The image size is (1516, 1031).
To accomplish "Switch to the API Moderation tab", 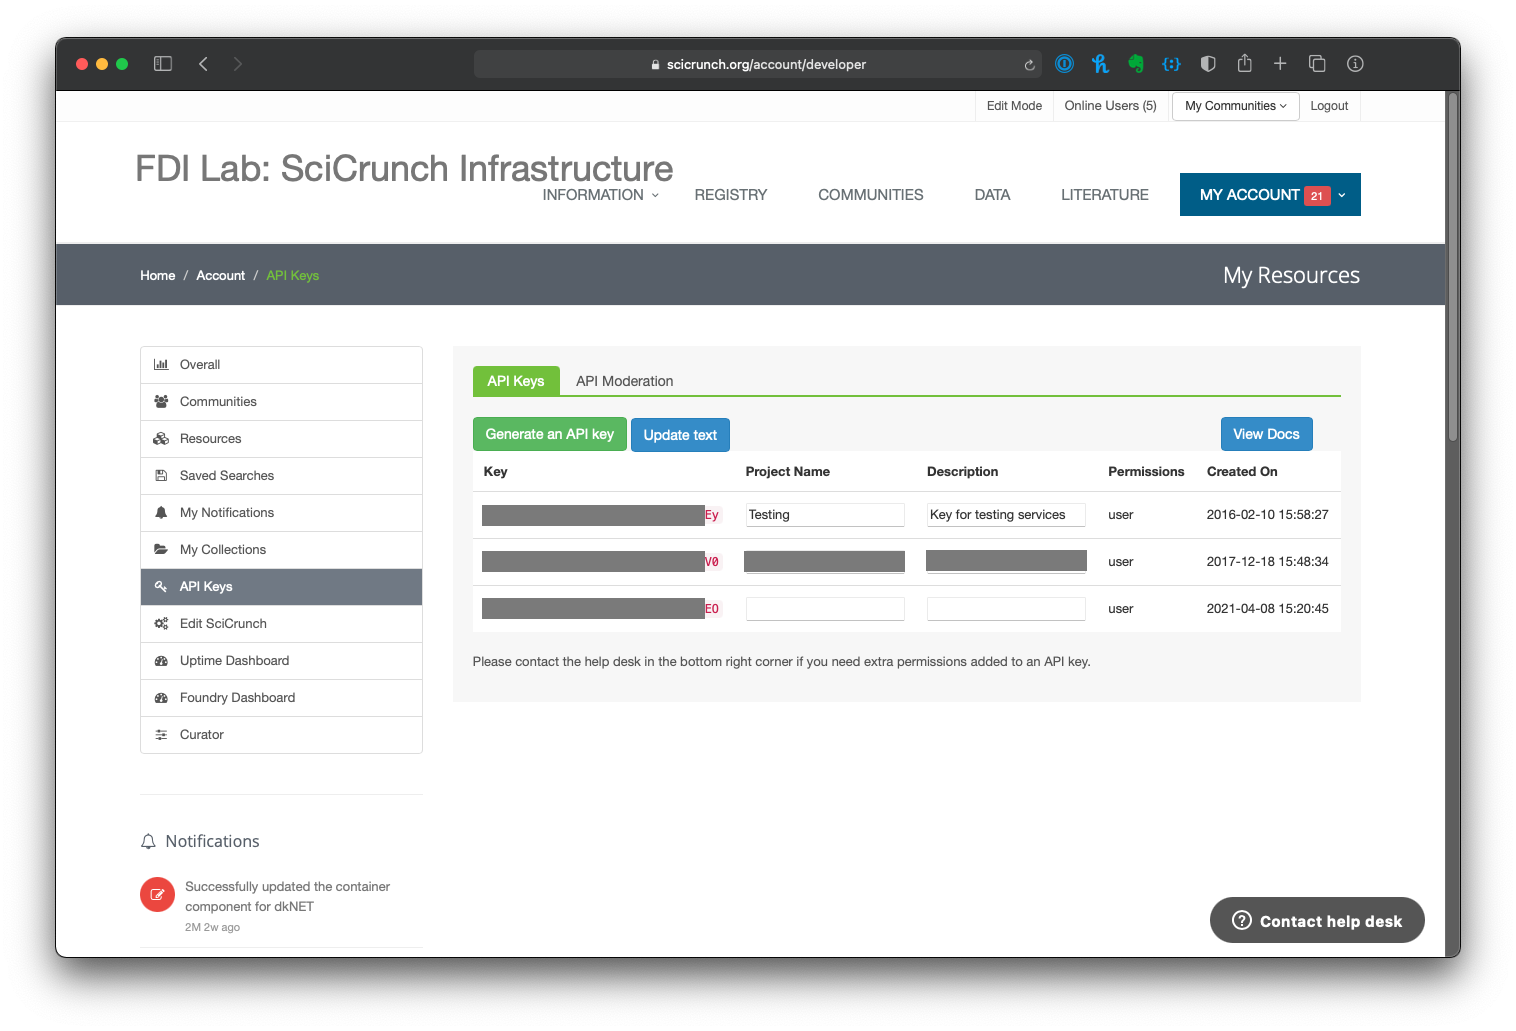I will (x=624, y=381).
